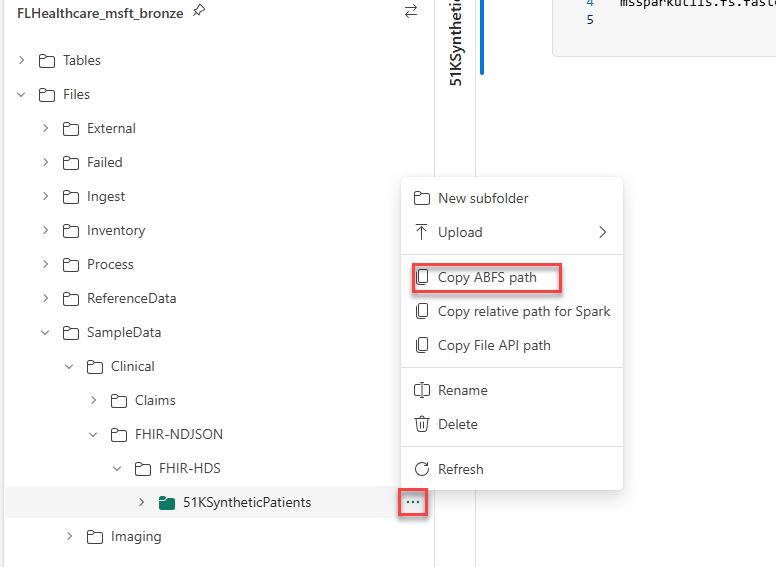Expand the Inventory folder chevron
The height and width of the screenshot is (567, 776).
pos(46,230)
